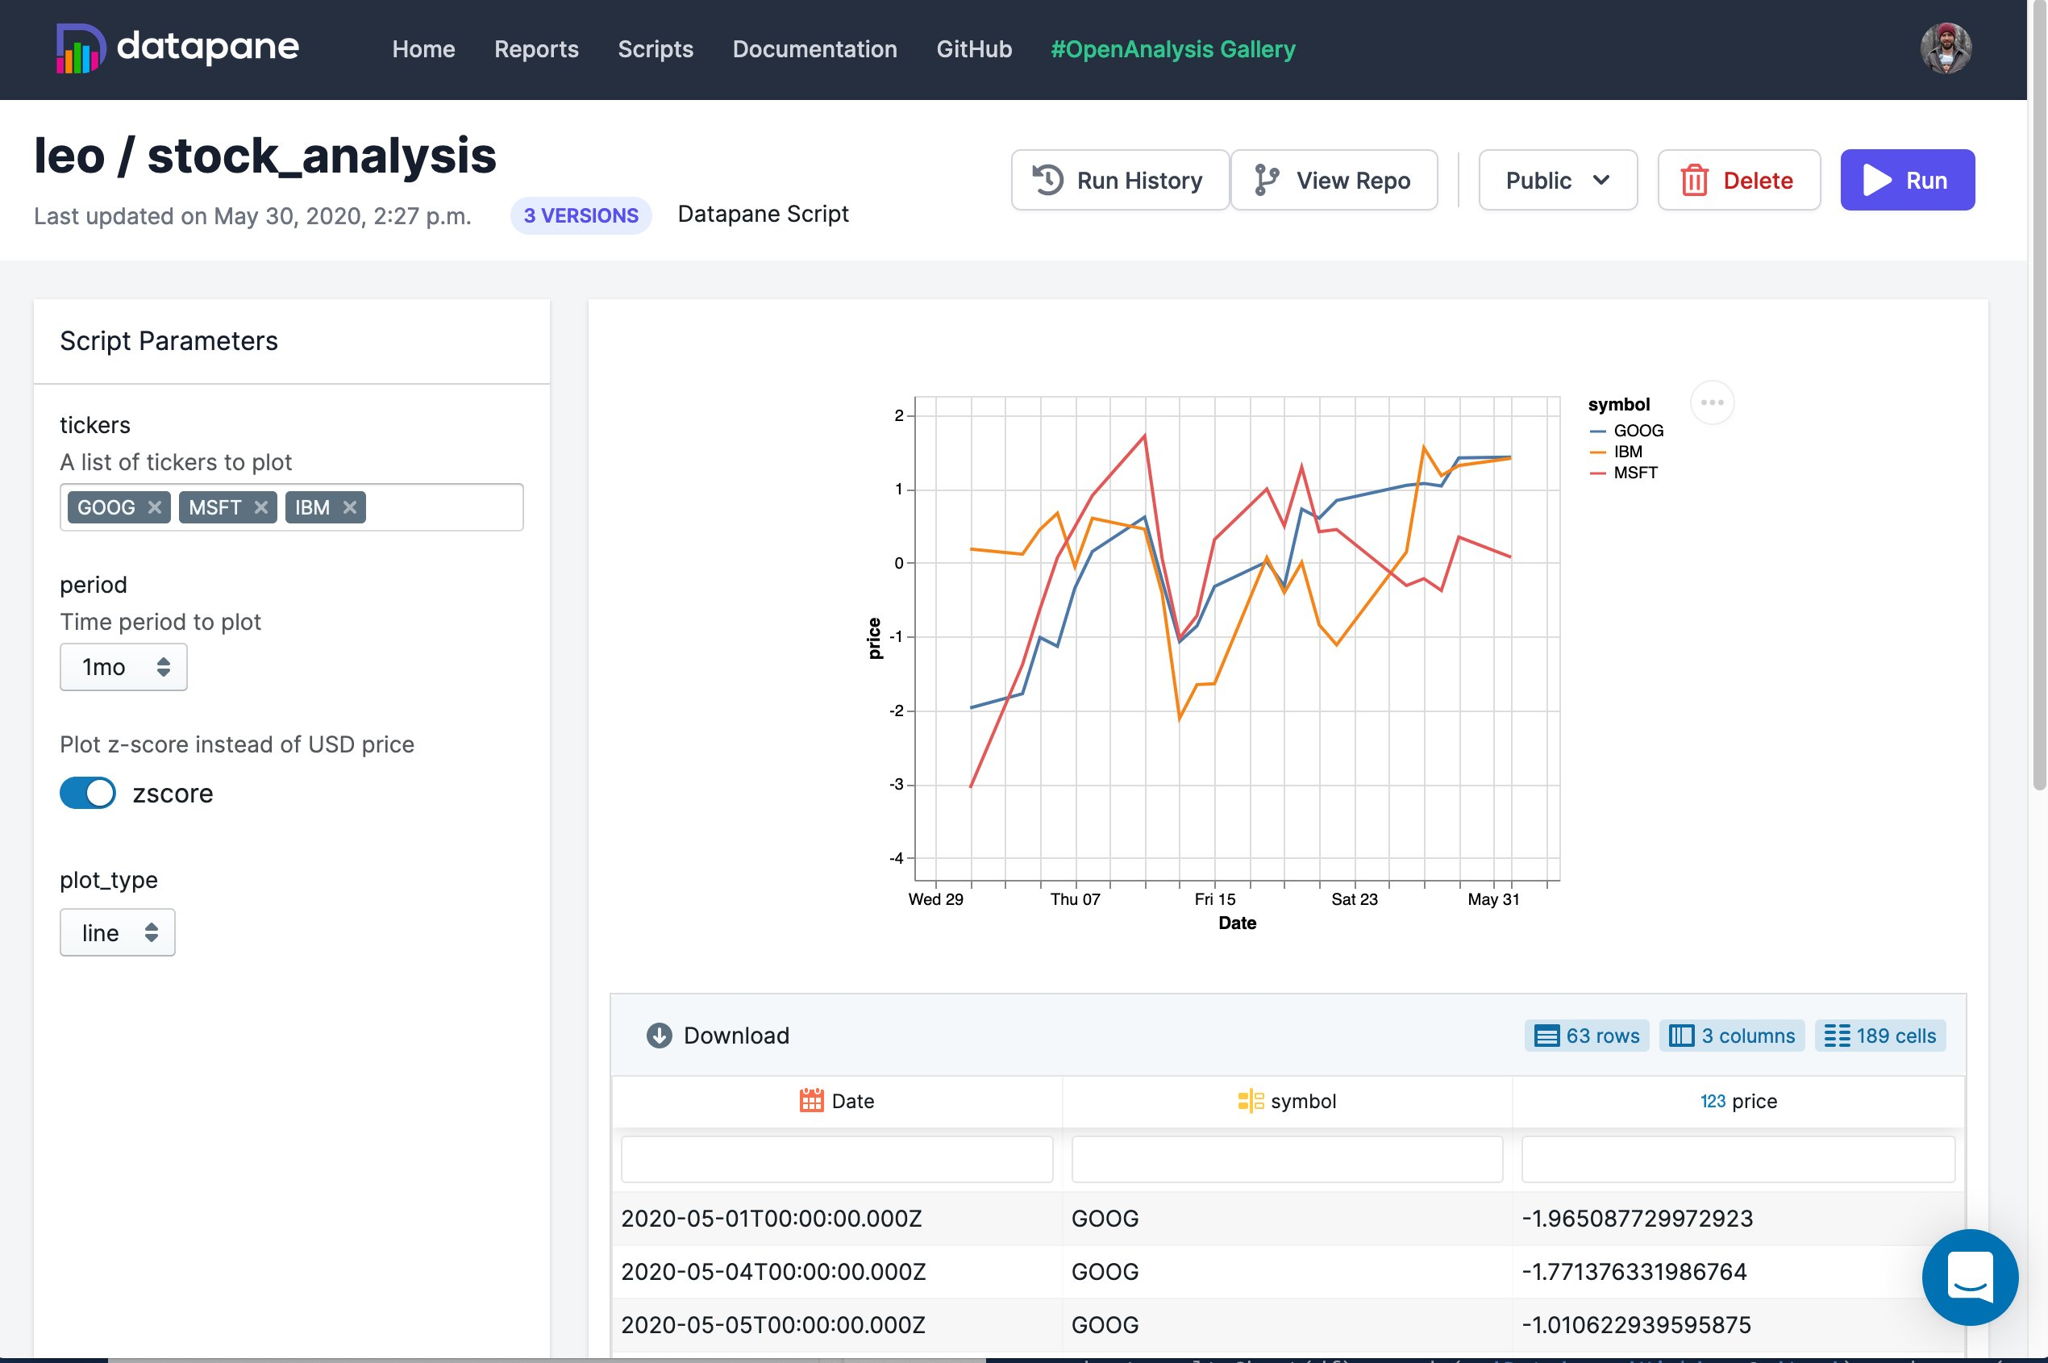This screenshot has width=2048, height=1363.
Task: Click the leo / stock_analysis title
Action: click(265, 156)
